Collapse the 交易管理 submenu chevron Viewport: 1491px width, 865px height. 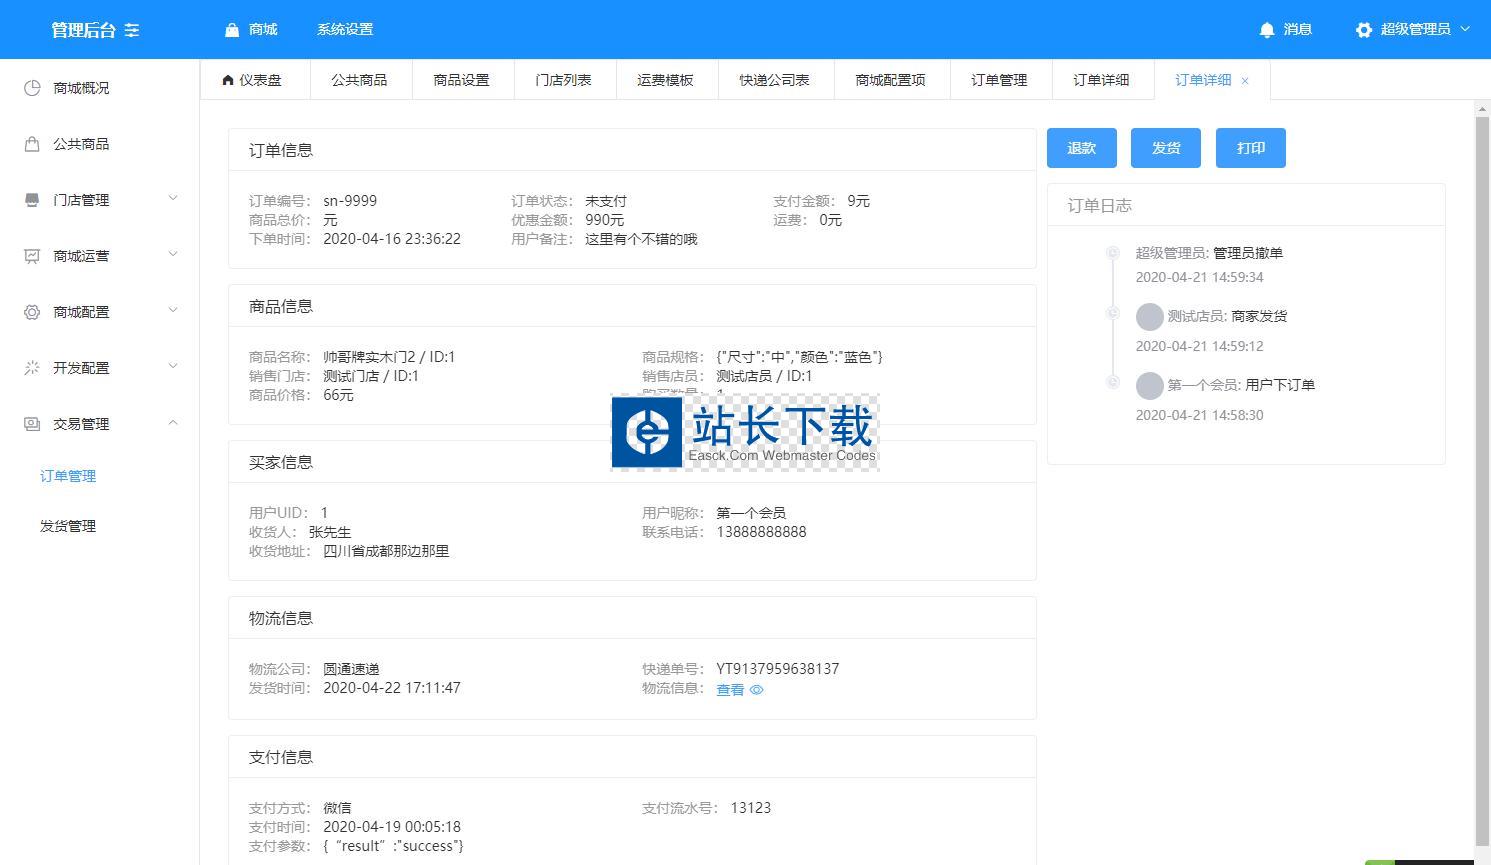[173, 422]
